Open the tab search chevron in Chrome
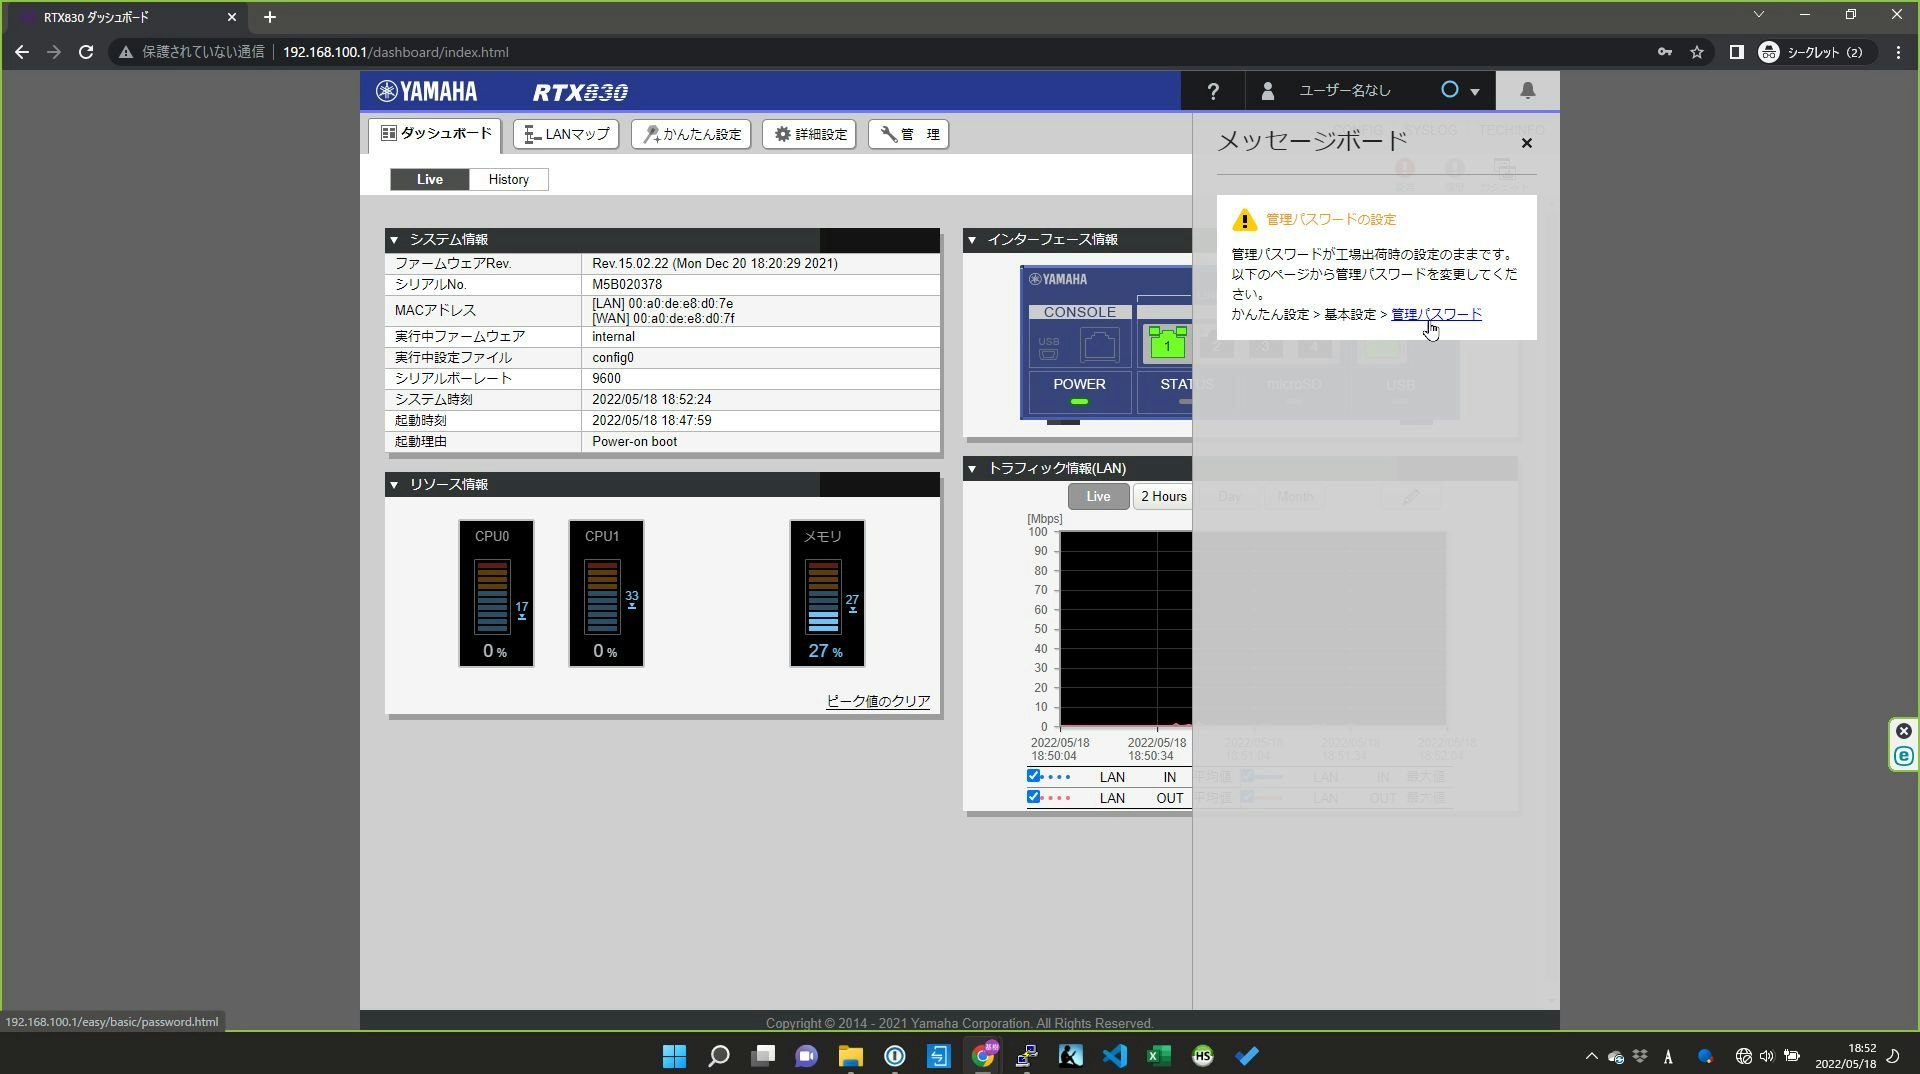This screenshot has height=1074, width=1920. tap(1759, 15)
